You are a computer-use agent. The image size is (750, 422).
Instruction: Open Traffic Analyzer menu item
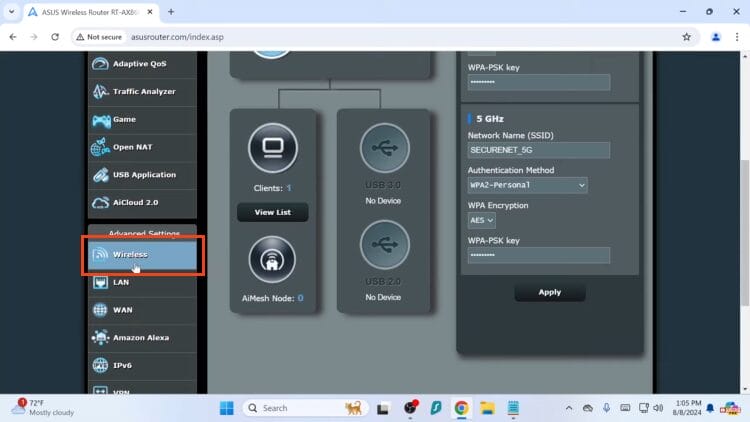(x=142, y=92)
